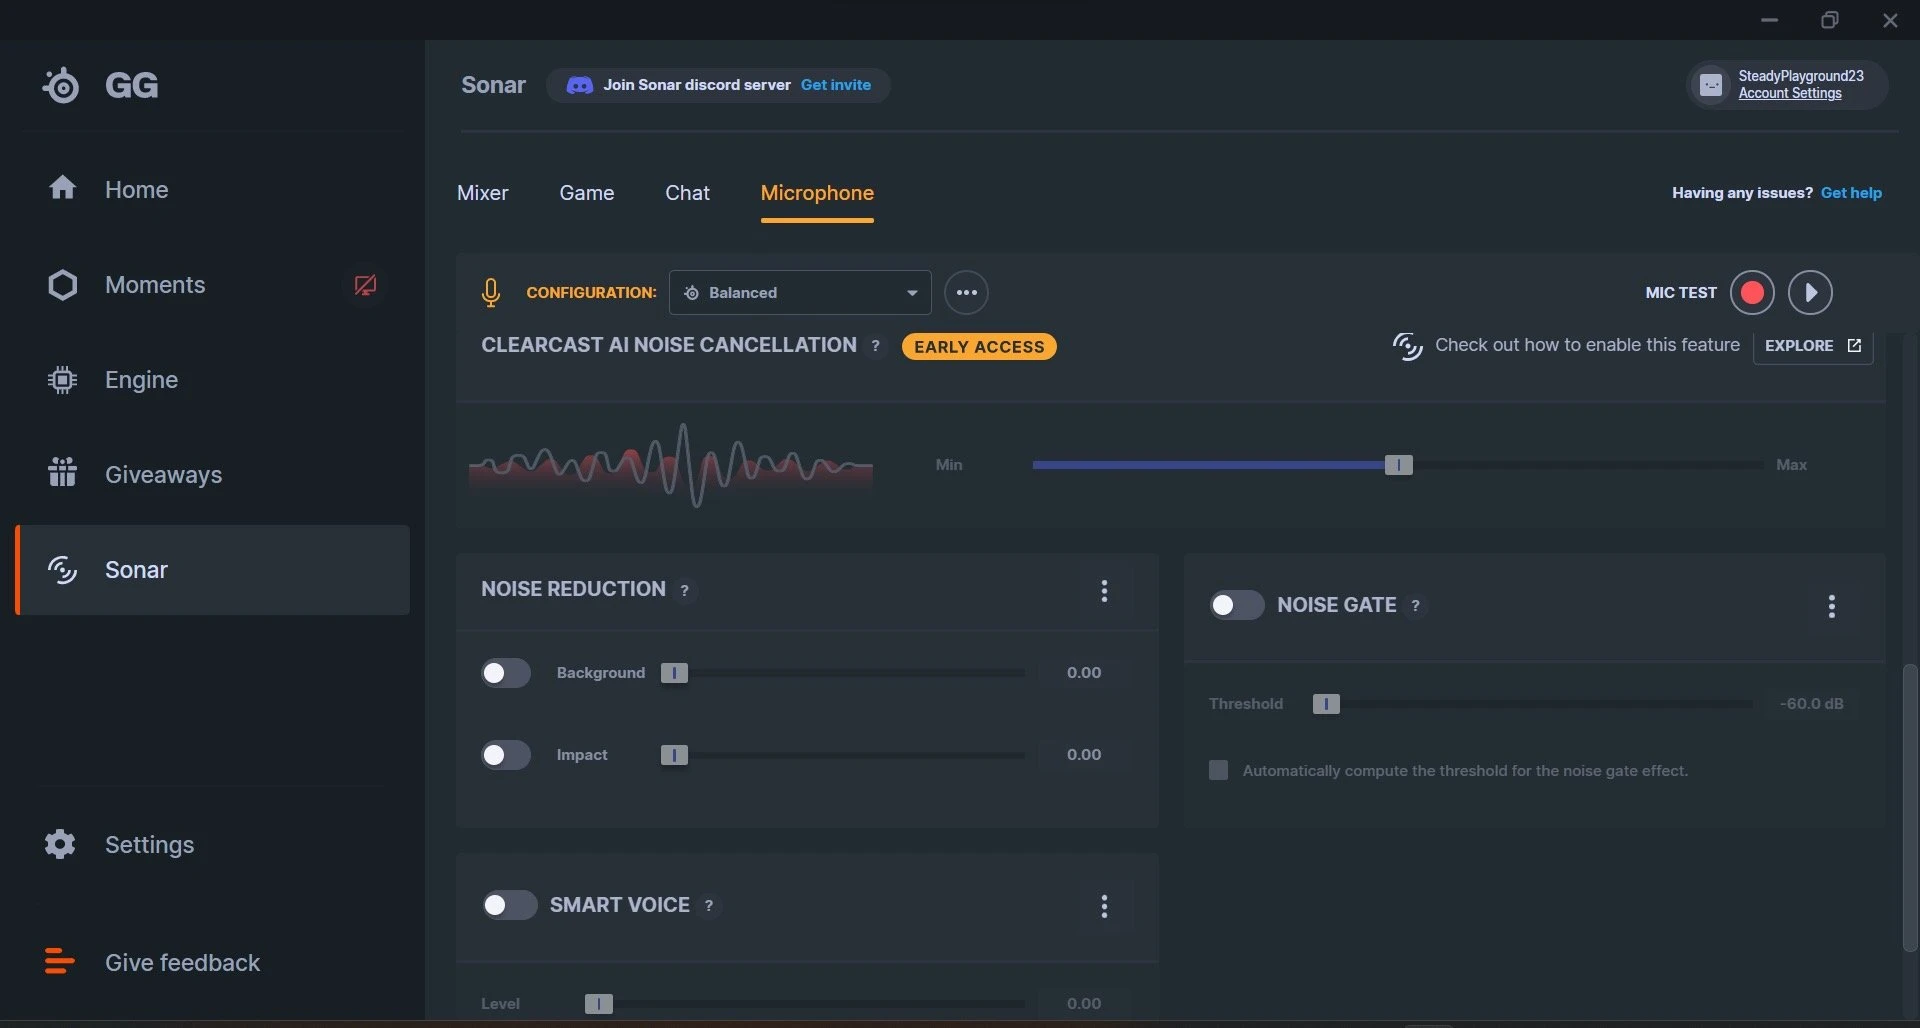The height and width of the screenshot is (1028, 1920).
Task: Click the Background 0.00 value field
Action: click(1084, 673)
